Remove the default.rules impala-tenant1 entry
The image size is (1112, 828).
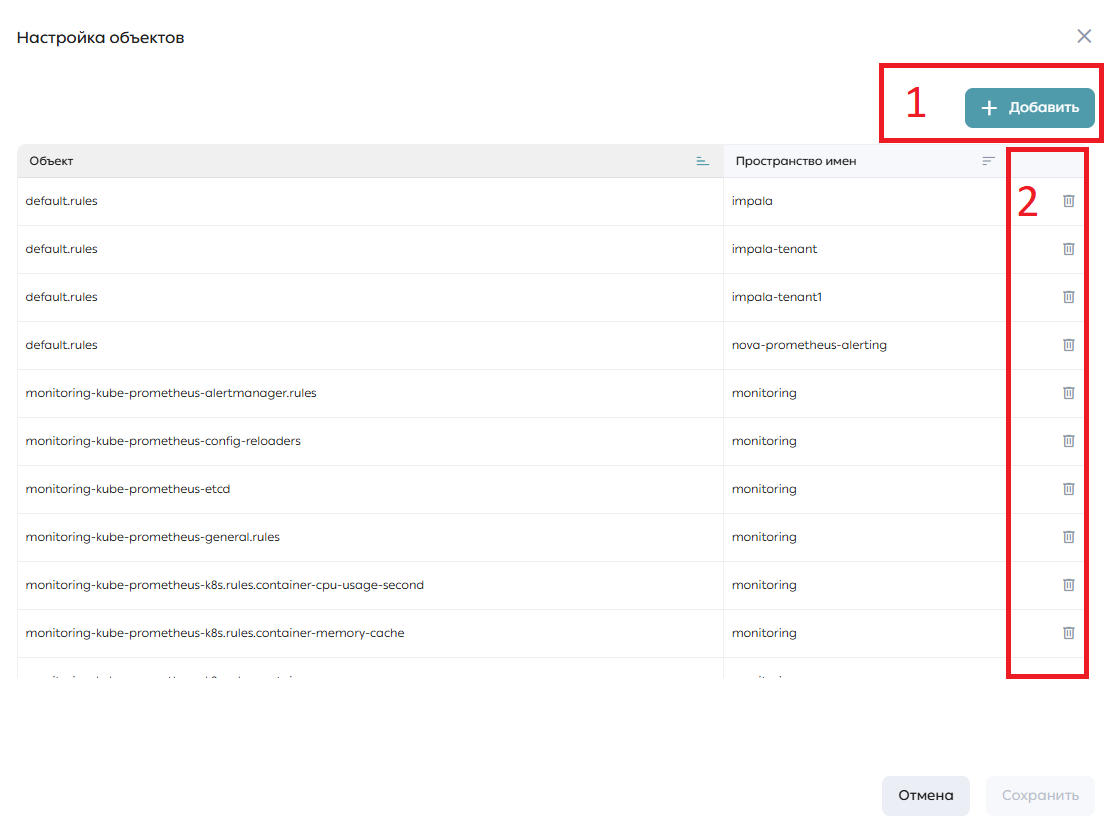(x=1068, y=297)
